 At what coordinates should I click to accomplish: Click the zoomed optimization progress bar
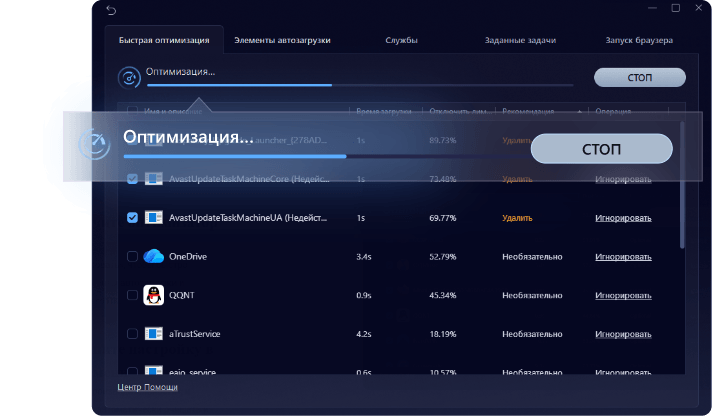click(327, 156)
